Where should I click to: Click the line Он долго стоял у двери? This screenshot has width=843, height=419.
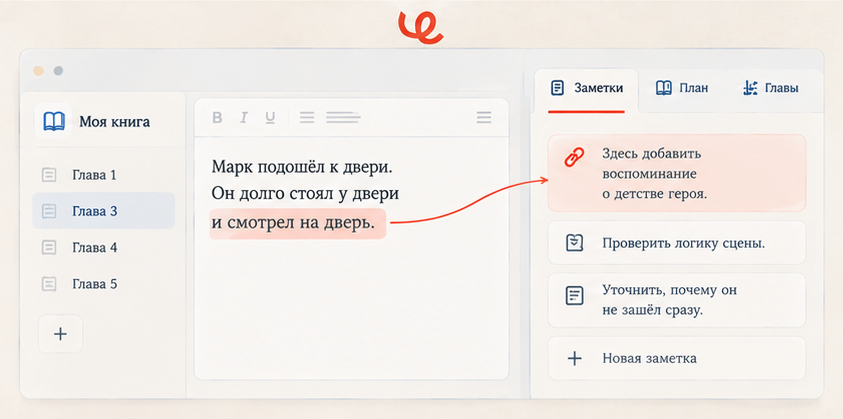tap(305, 194)
